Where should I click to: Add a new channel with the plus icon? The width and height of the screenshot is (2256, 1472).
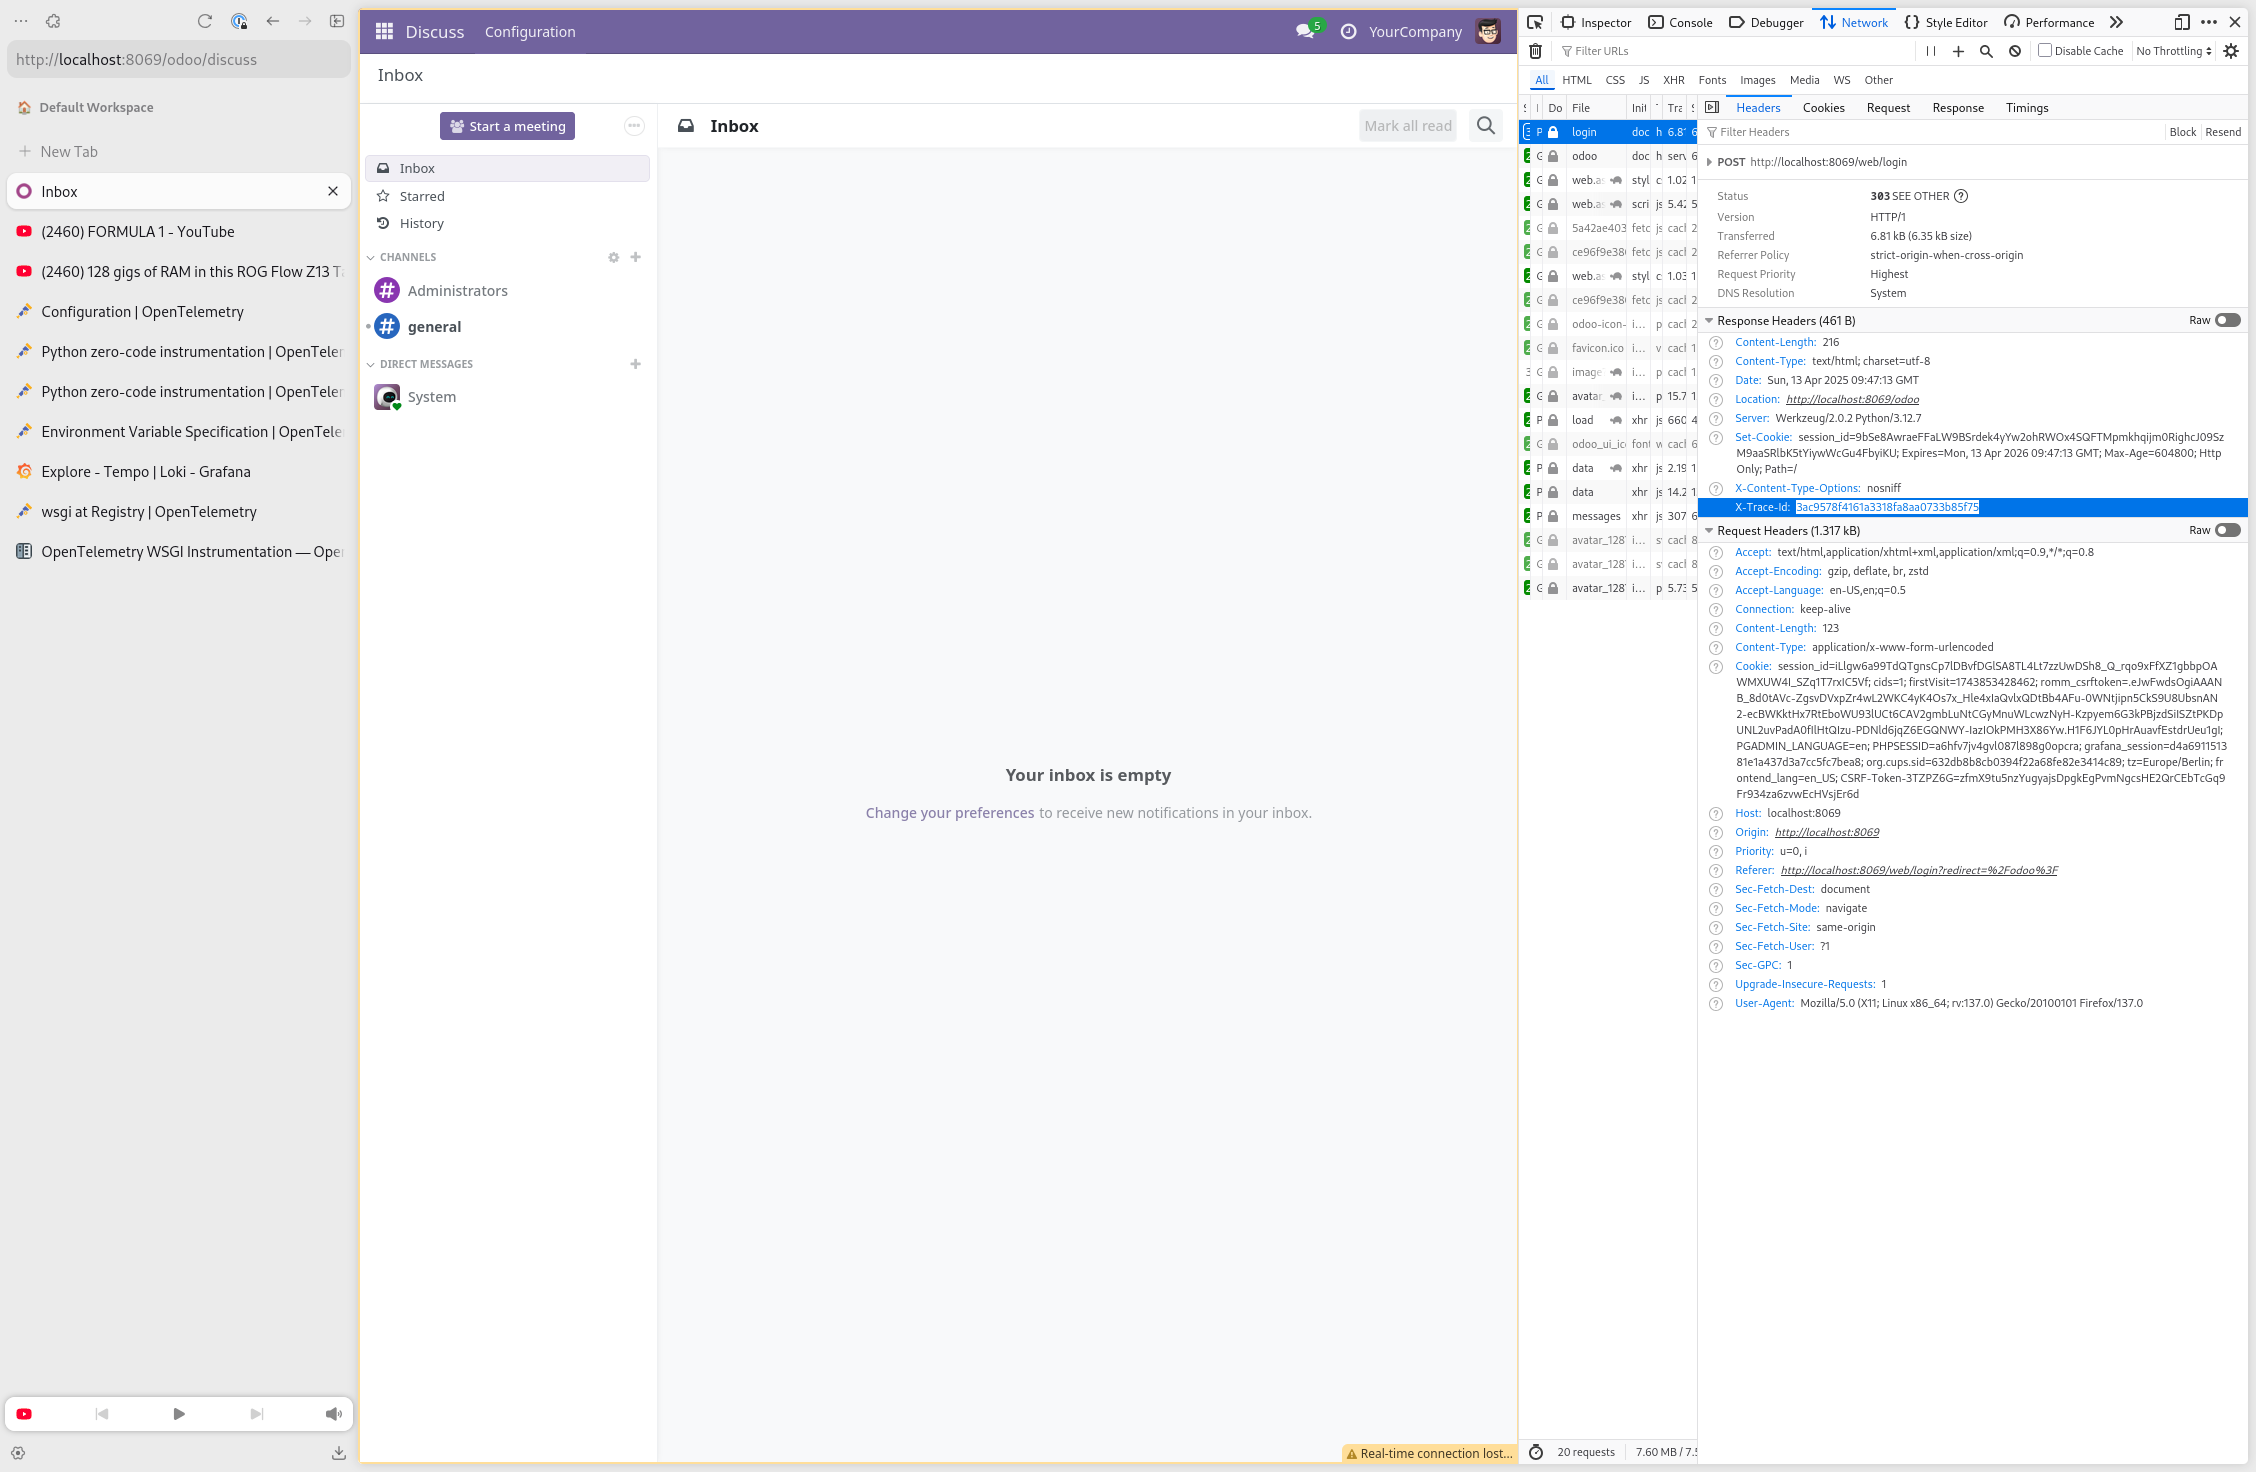[x=635, y=257]
